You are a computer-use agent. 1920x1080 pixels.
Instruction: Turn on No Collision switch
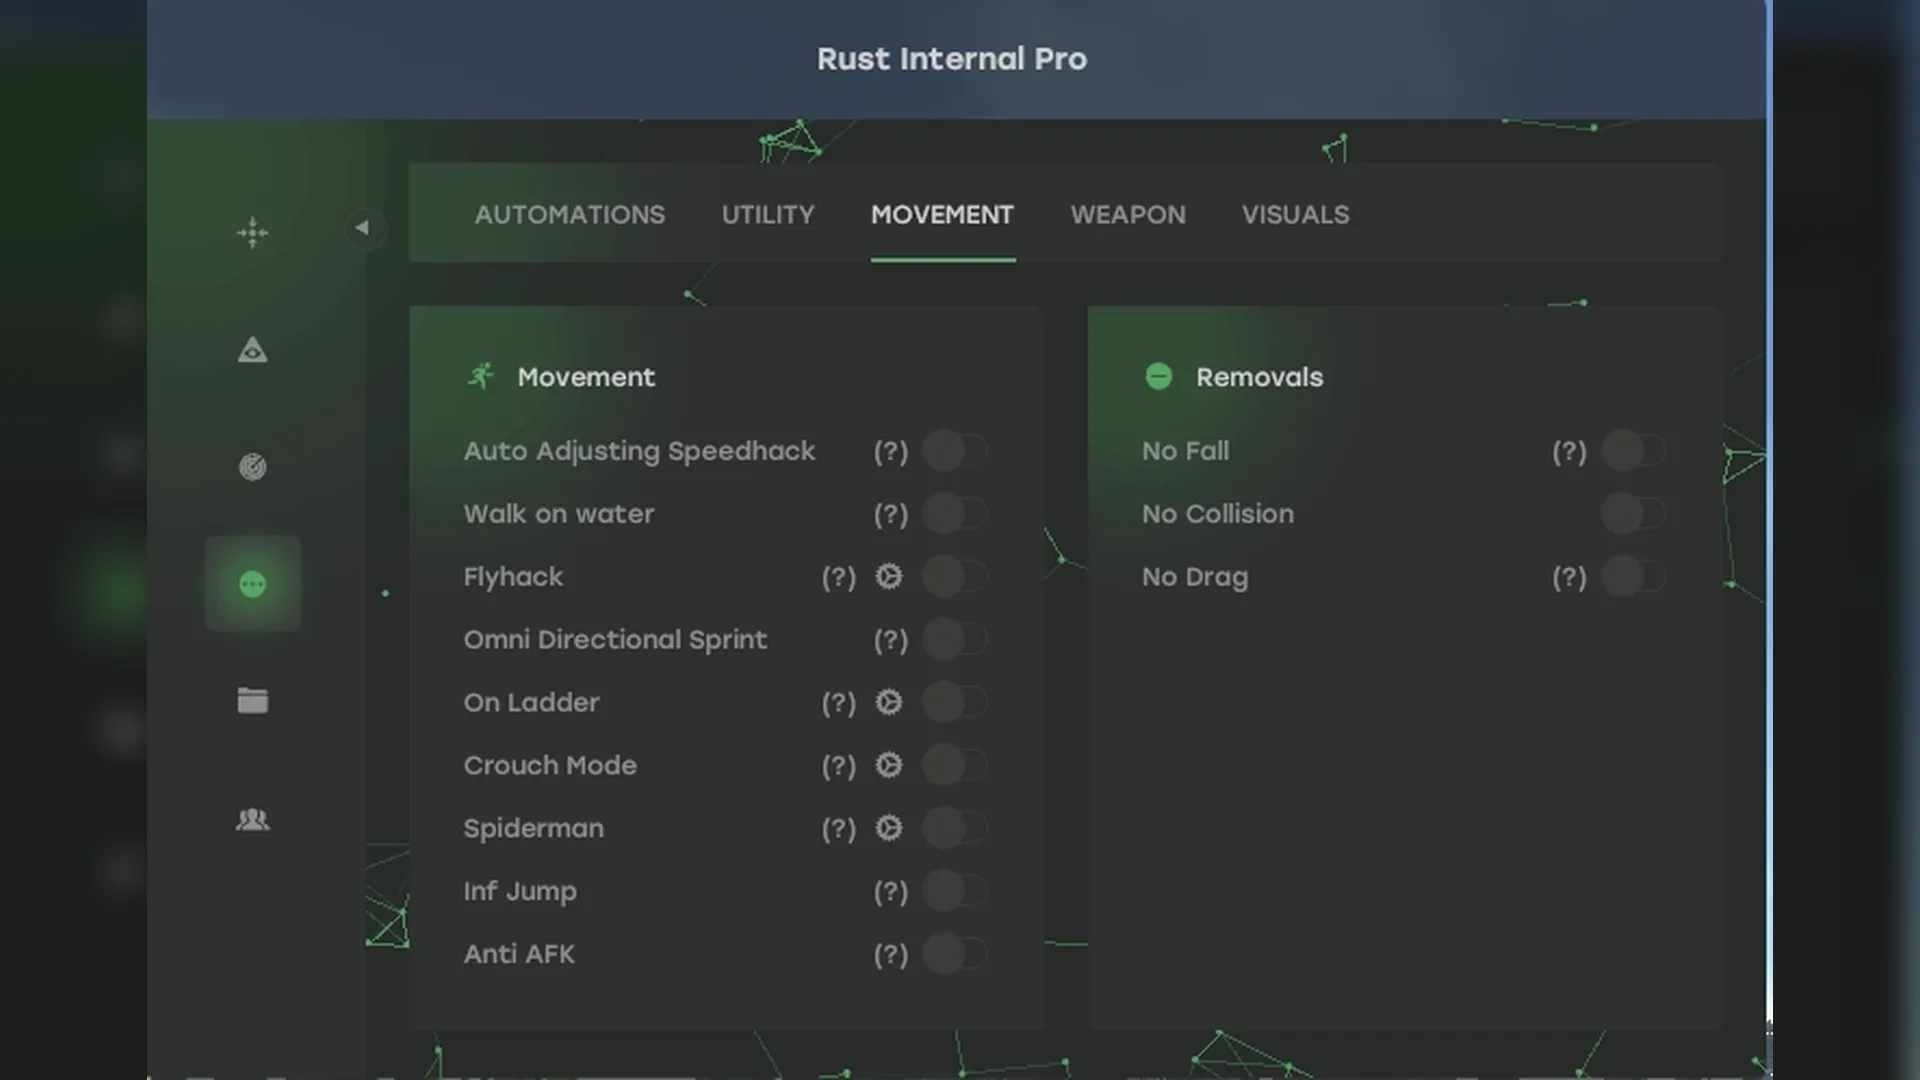pyautogui.click(x=1633, y=514)
